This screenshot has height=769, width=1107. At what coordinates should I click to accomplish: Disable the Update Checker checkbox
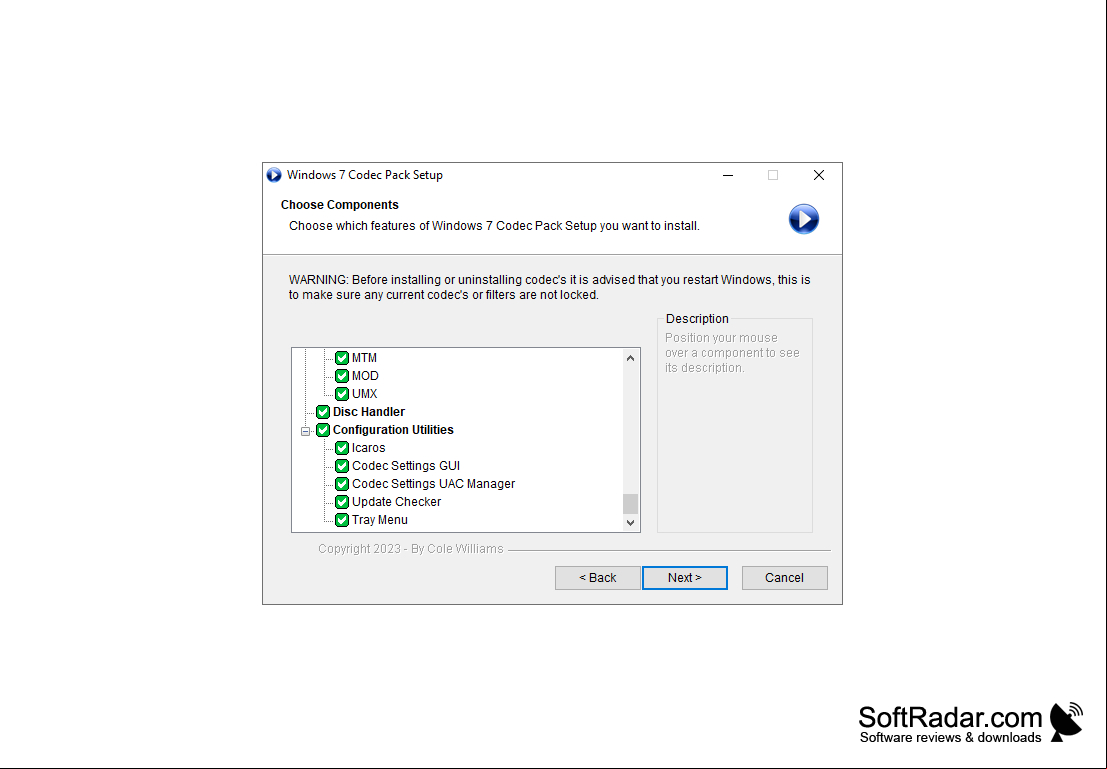(342, 502)
